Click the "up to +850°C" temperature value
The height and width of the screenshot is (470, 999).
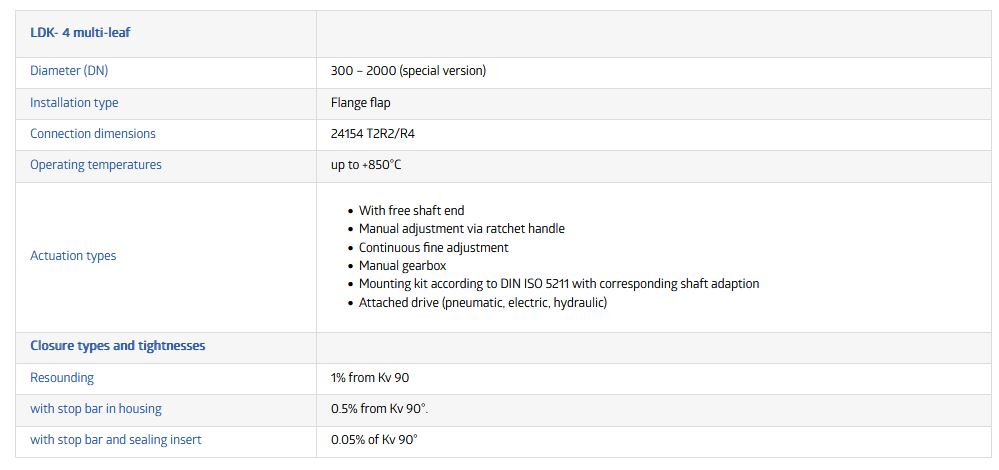tap(365, 165)
